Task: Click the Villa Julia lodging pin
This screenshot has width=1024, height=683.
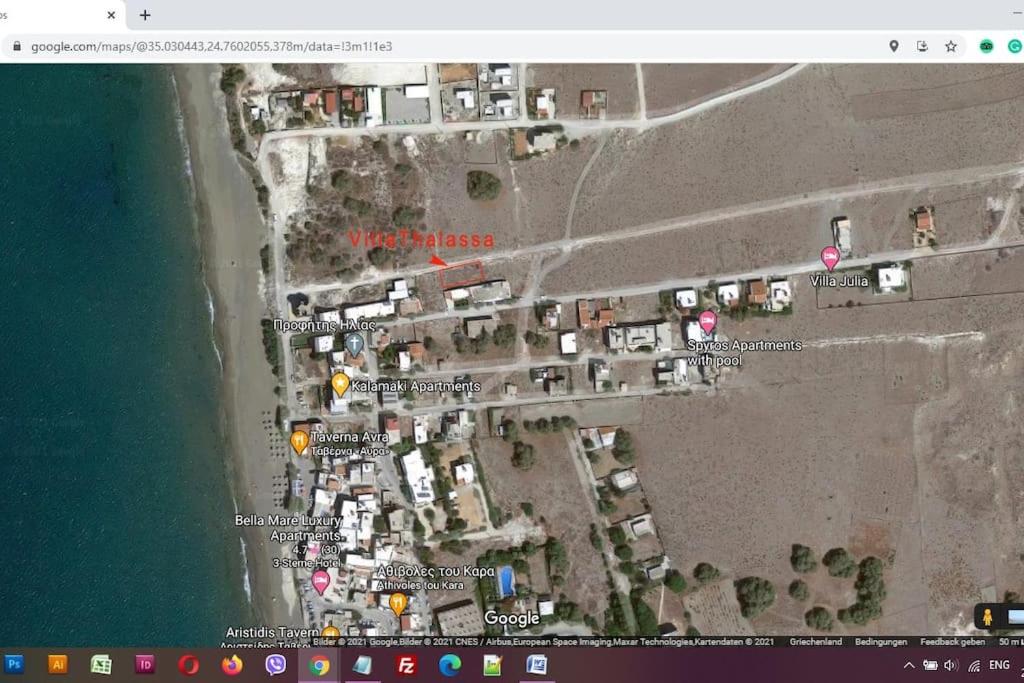Action: [829, 258]
